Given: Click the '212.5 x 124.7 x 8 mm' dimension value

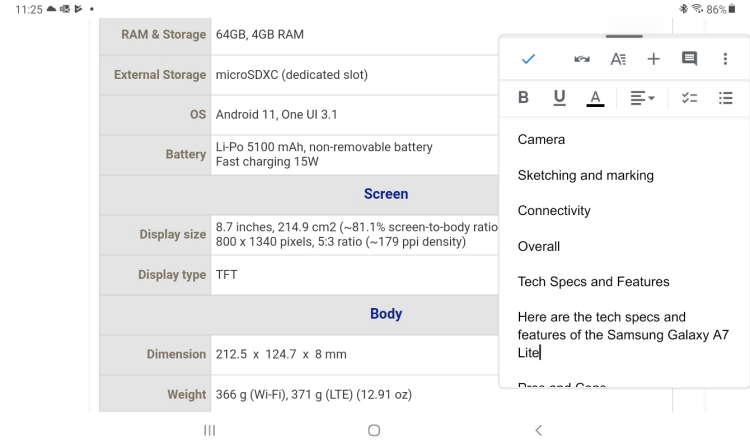Looking at the screenshot, I should [x=281, y=355].
